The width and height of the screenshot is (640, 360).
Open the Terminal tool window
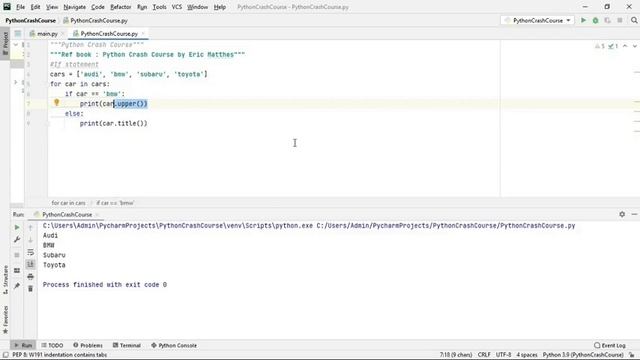click(127, 345)
